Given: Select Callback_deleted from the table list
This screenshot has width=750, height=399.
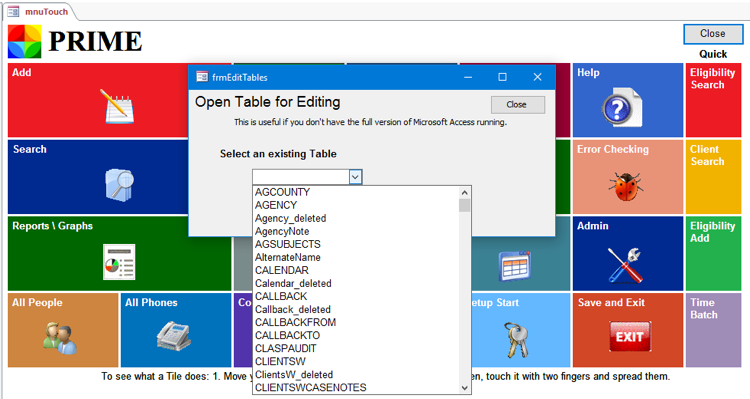Looking at the screenshot, I should pyautogui.click(x=356, y=310).
